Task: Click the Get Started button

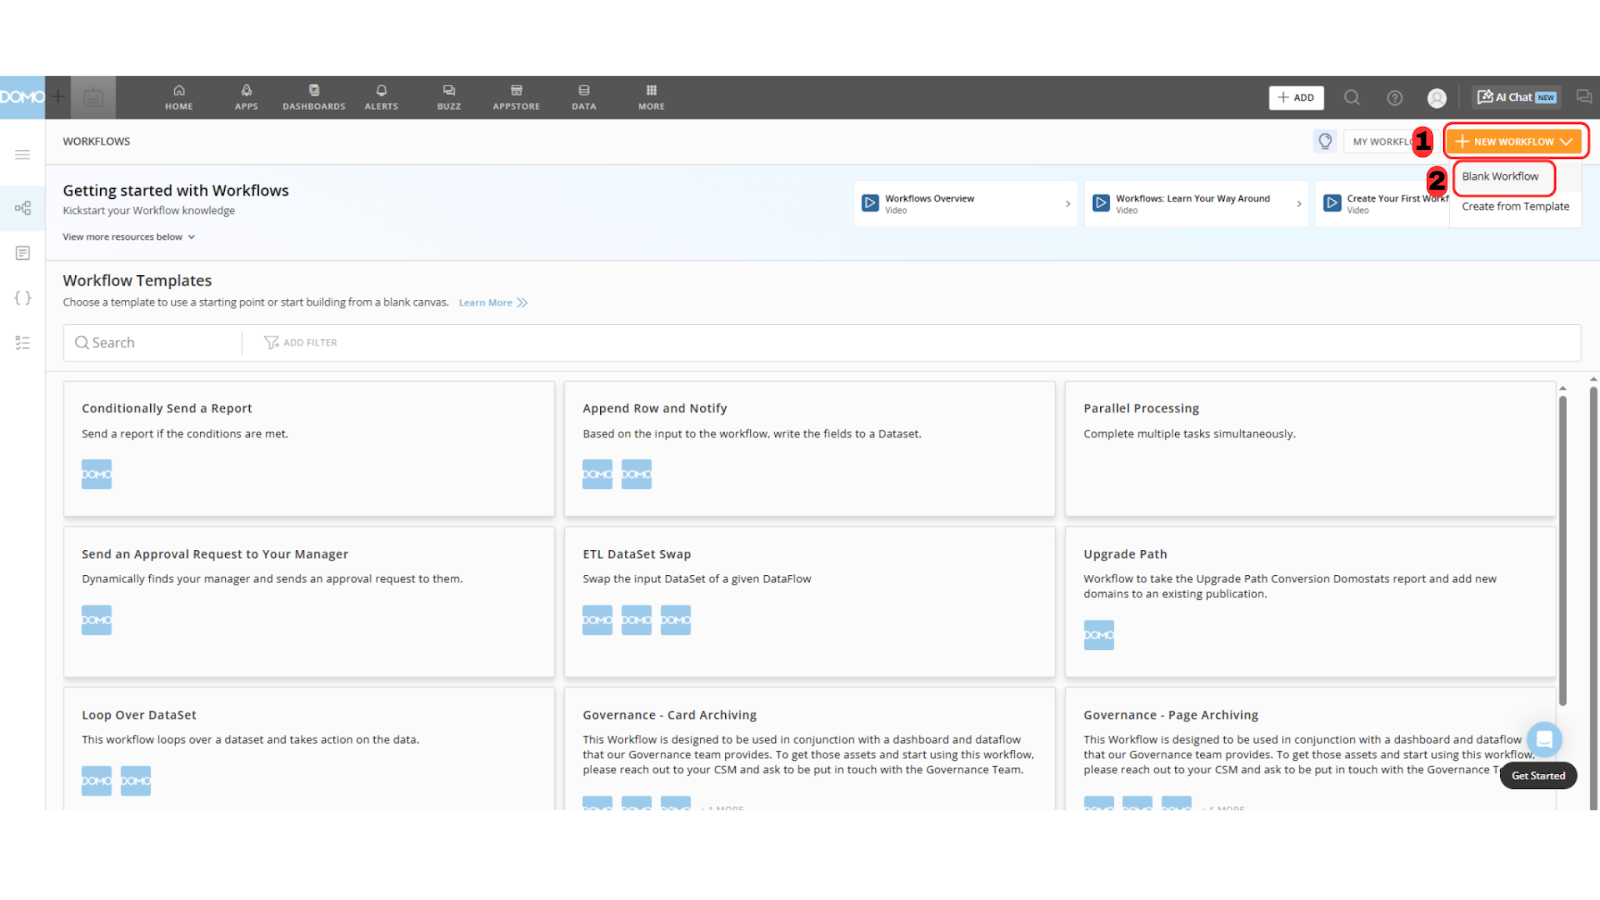Action: coord(1538,776)
